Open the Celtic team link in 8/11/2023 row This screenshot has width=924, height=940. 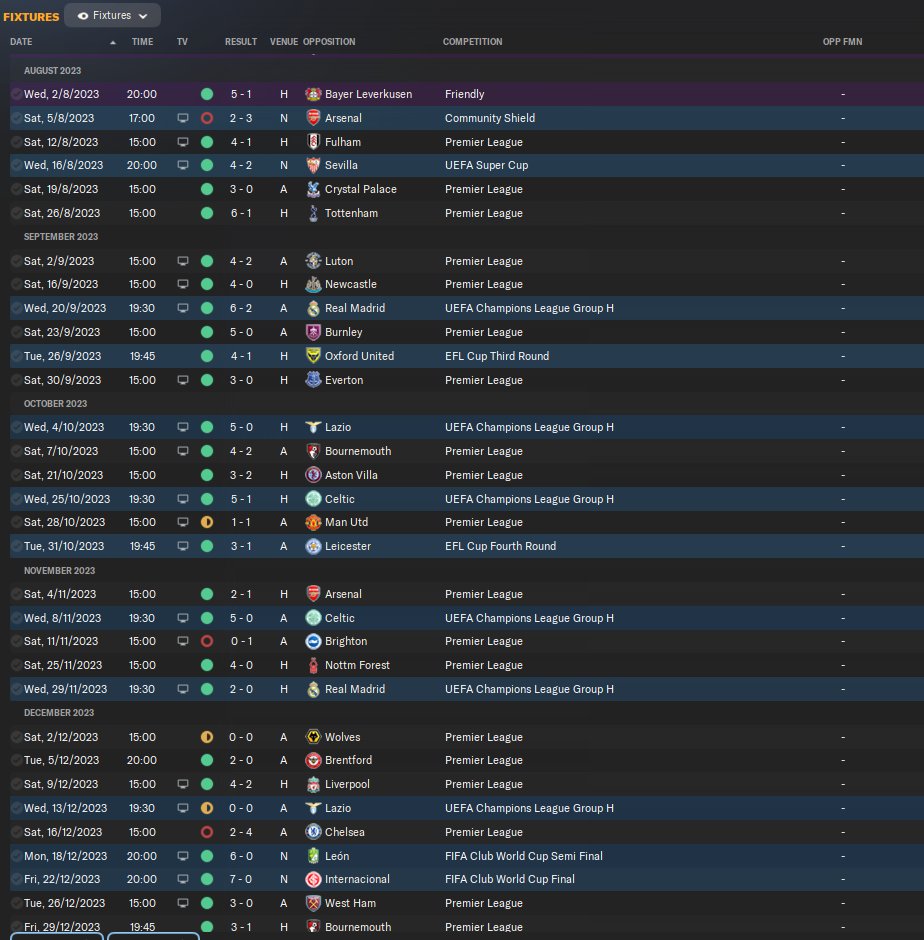click(339, 618)
